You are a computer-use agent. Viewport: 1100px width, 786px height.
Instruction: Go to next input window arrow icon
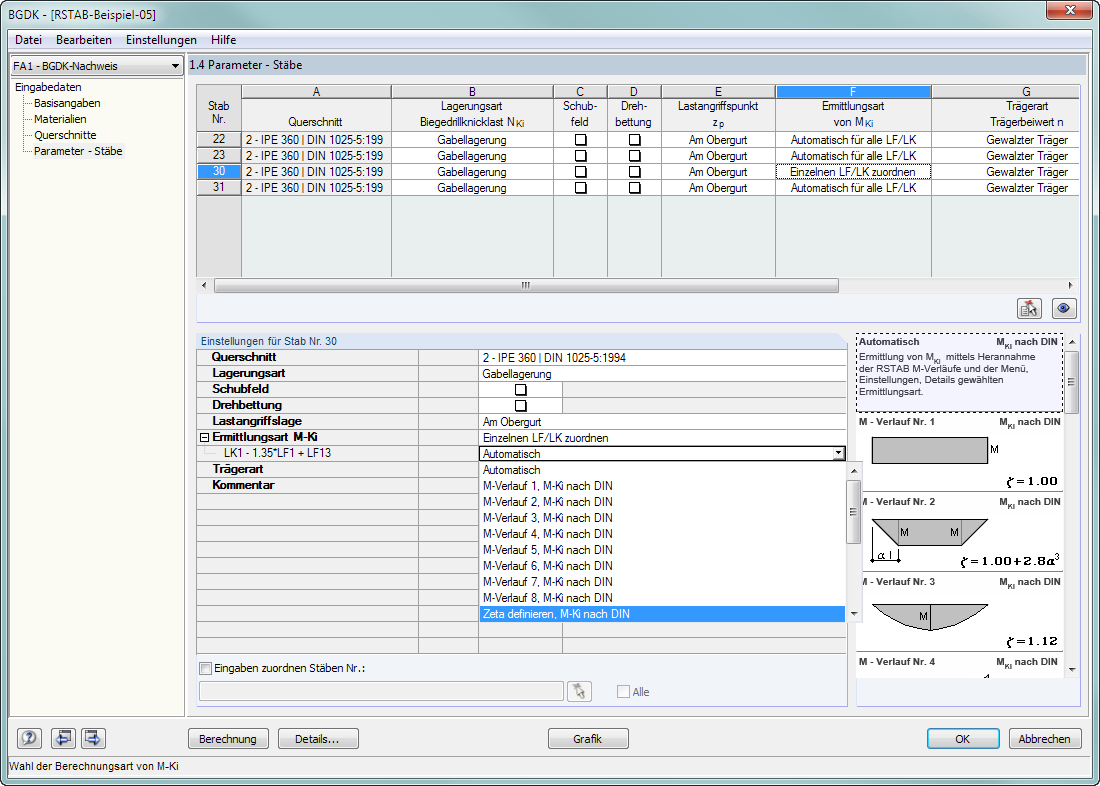pos(93,738)
